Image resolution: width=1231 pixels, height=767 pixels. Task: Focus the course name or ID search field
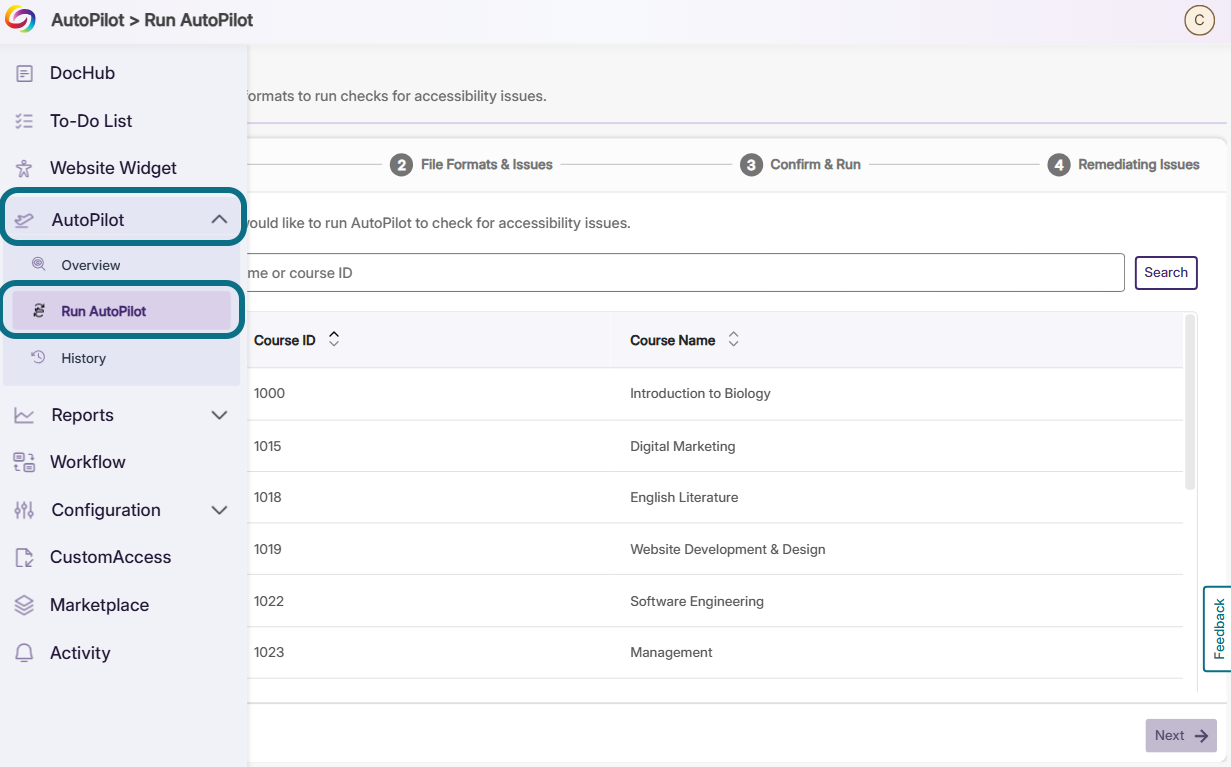(x=686, y=273)
